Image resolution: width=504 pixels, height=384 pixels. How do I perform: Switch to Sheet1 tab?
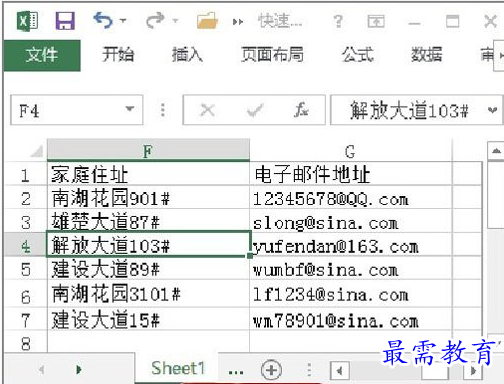pyautogui.click(x=178, y=368)
